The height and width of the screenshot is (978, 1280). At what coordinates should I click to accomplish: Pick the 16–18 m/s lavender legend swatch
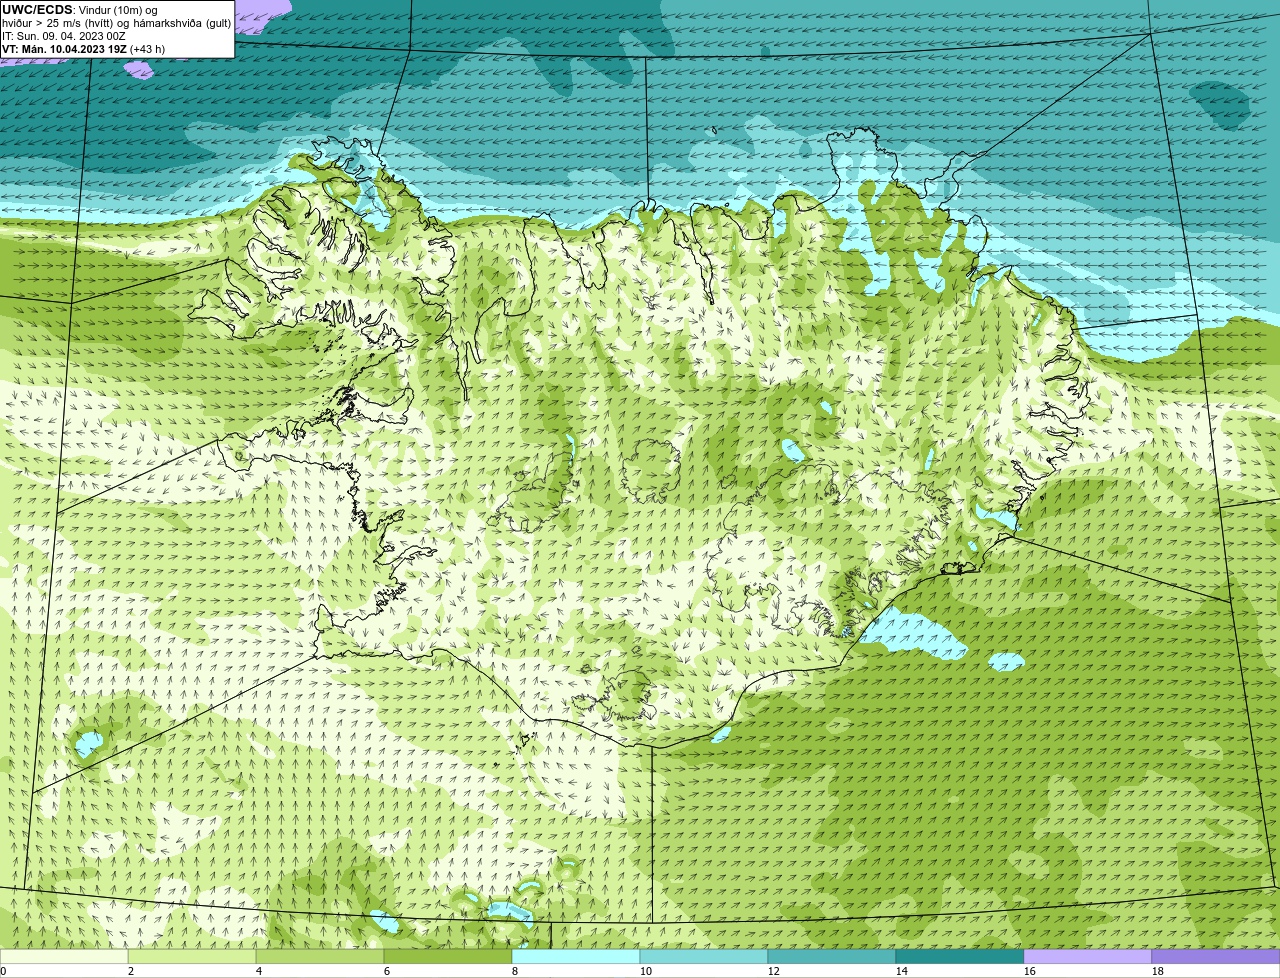click(1088, 957)
